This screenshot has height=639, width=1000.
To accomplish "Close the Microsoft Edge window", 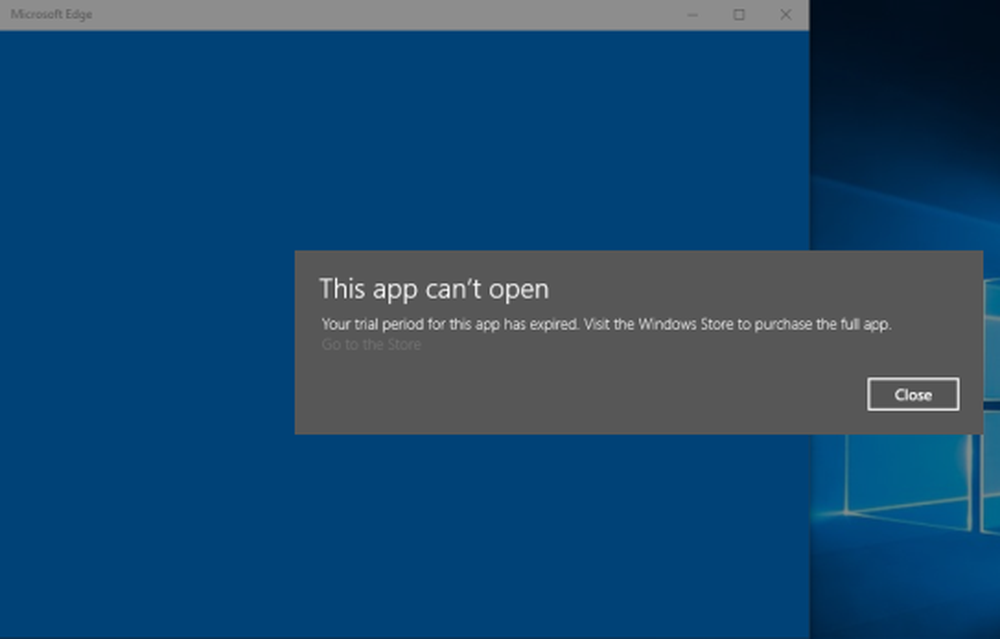I will [x=786, y=14].
